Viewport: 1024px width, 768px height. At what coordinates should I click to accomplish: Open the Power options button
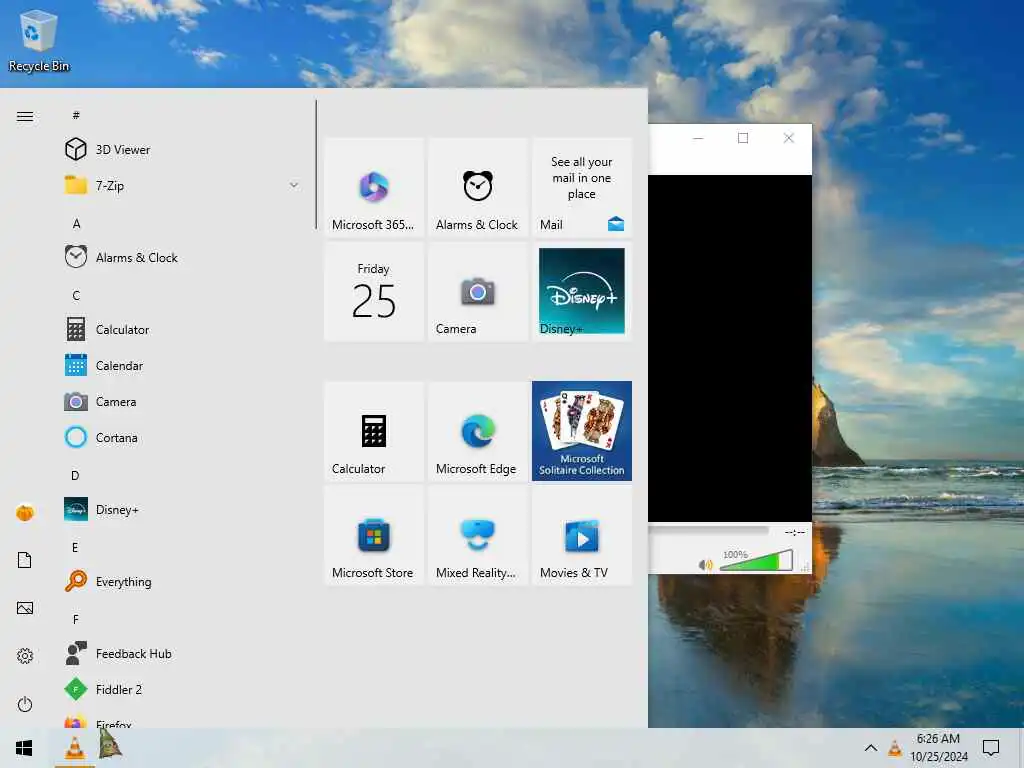pyautogui.click(x=25, y=704)
